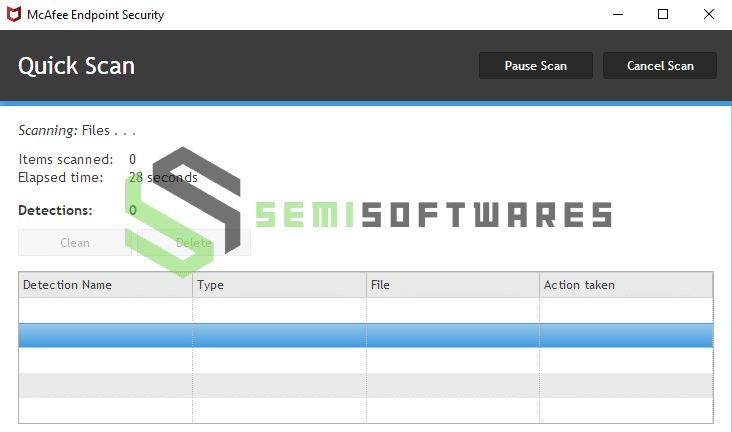Click the McAfee shield logo icon
The width and height of the screenshot is (732, 432).
click(14, 14)
